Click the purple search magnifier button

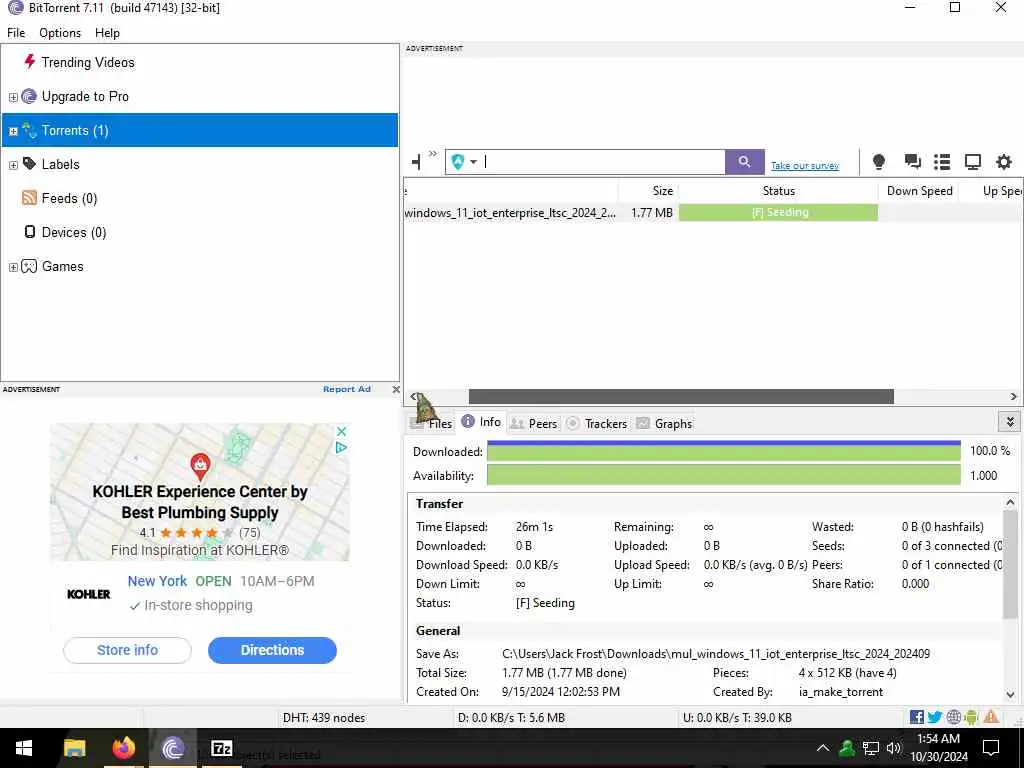[x=744, y=161]
